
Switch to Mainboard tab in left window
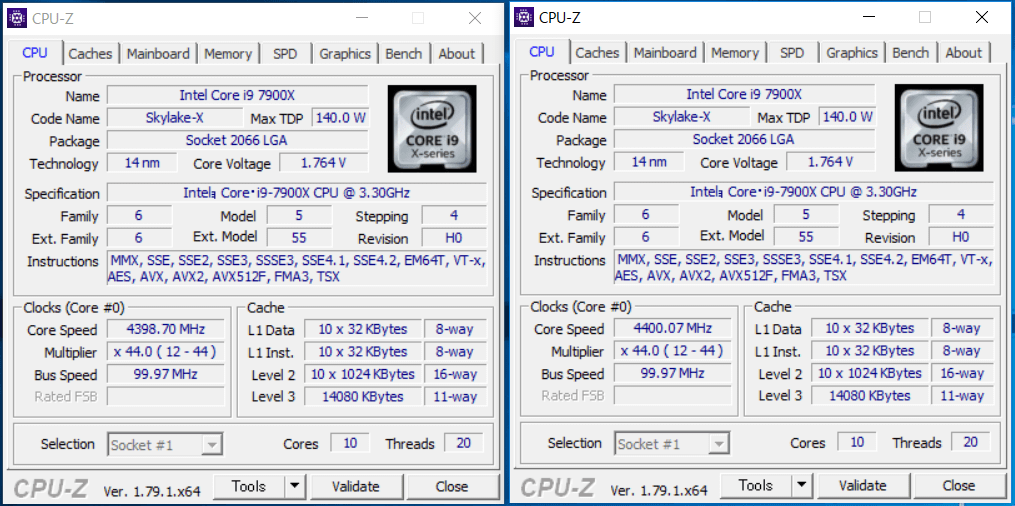tap(158, 54)
